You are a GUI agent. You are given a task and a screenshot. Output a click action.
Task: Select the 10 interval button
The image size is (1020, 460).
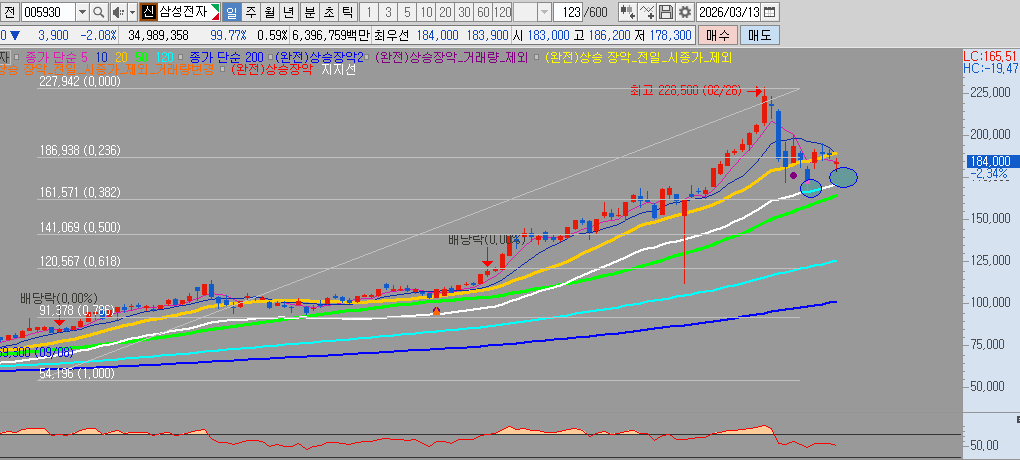425,12
